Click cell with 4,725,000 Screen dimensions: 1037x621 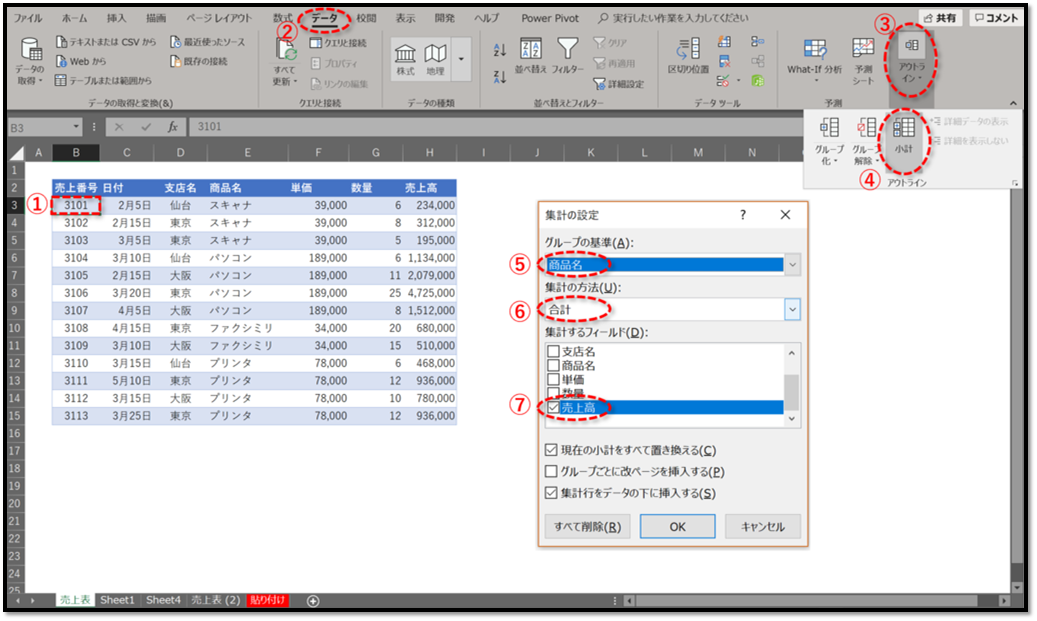pos(429,293)
